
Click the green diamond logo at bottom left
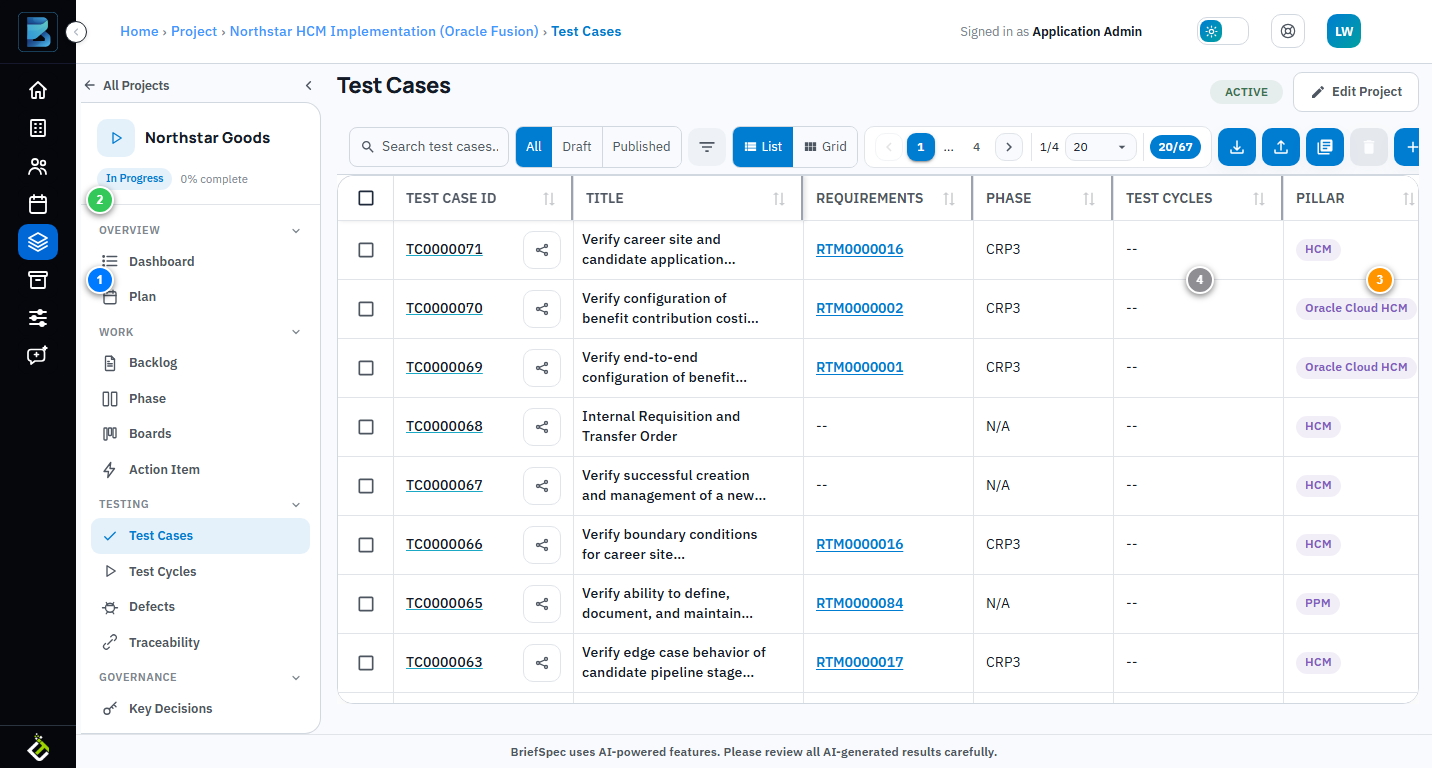pyautogui.click(x=38, y=747)
